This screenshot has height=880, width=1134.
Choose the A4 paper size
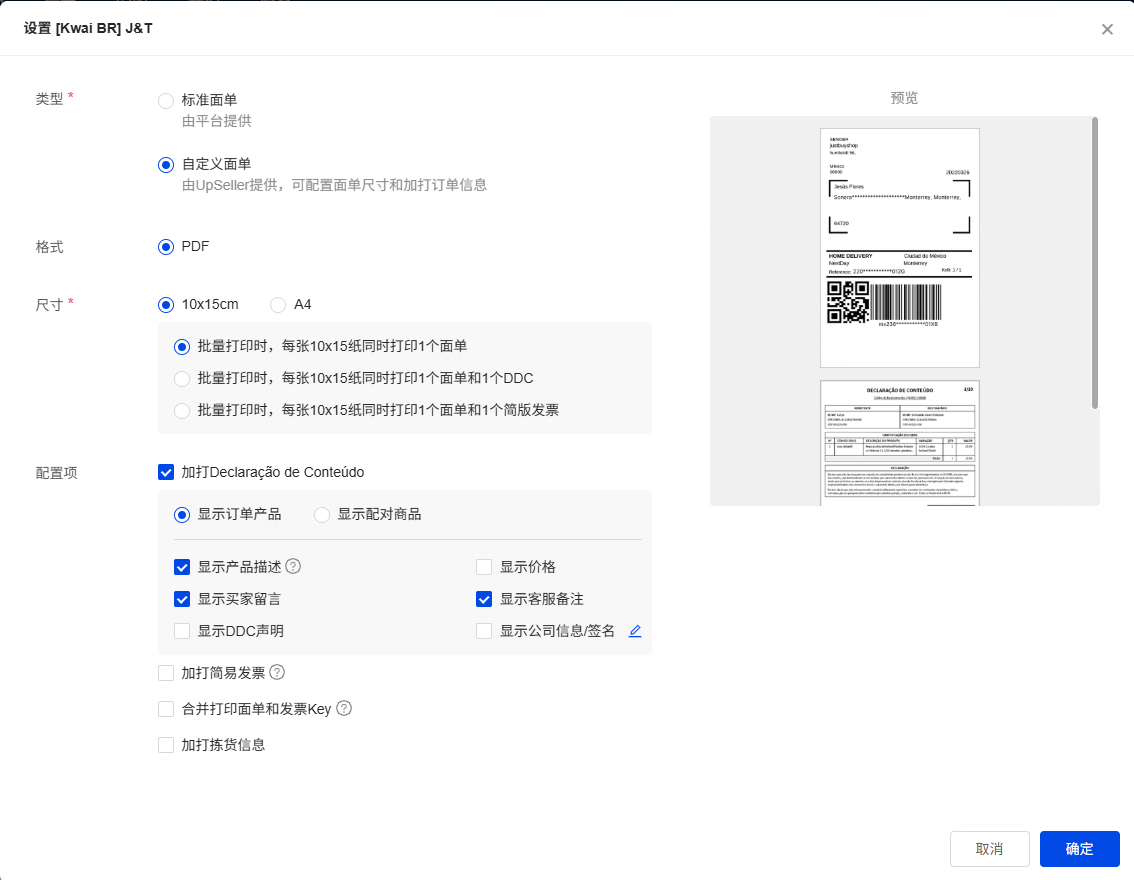pyautogui.click(x=278, y=305)
